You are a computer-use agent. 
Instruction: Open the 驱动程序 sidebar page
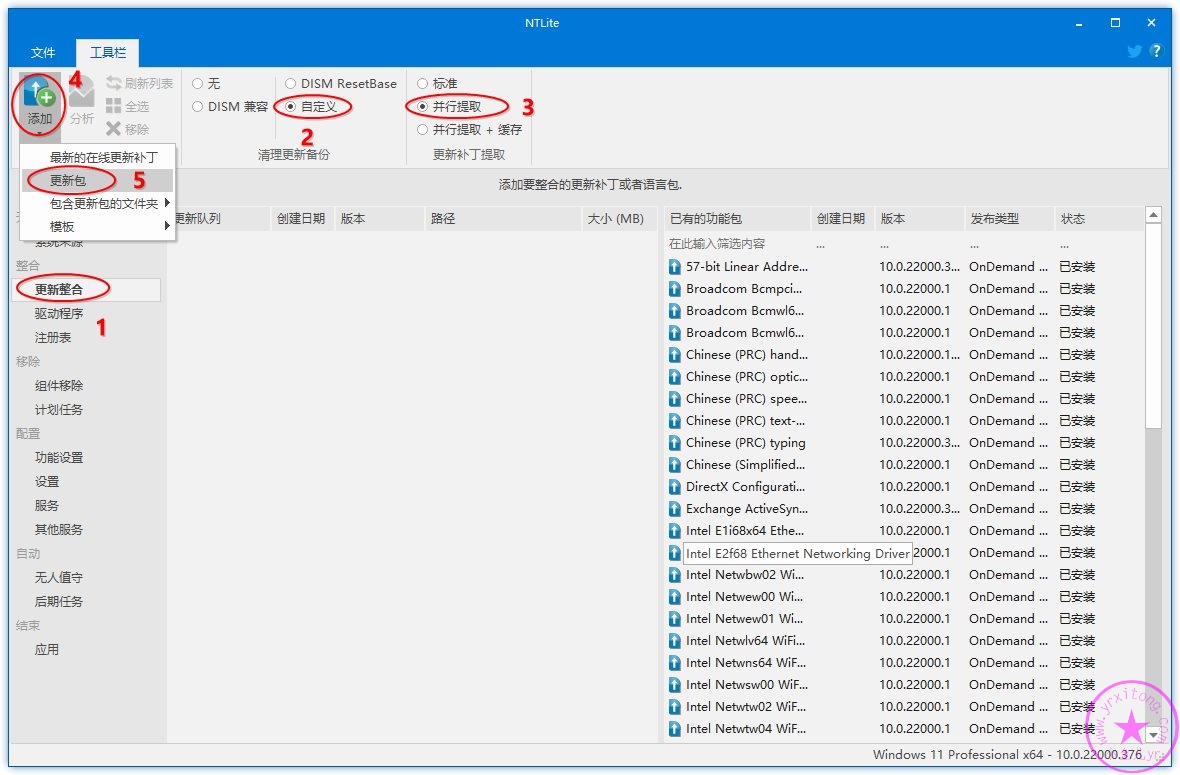(x=59, y=313)
